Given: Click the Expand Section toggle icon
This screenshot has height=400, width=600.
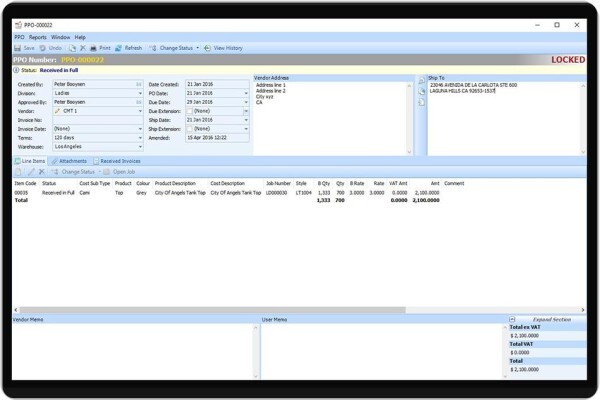Looking at the screenshot, I should tap(512, 319).
